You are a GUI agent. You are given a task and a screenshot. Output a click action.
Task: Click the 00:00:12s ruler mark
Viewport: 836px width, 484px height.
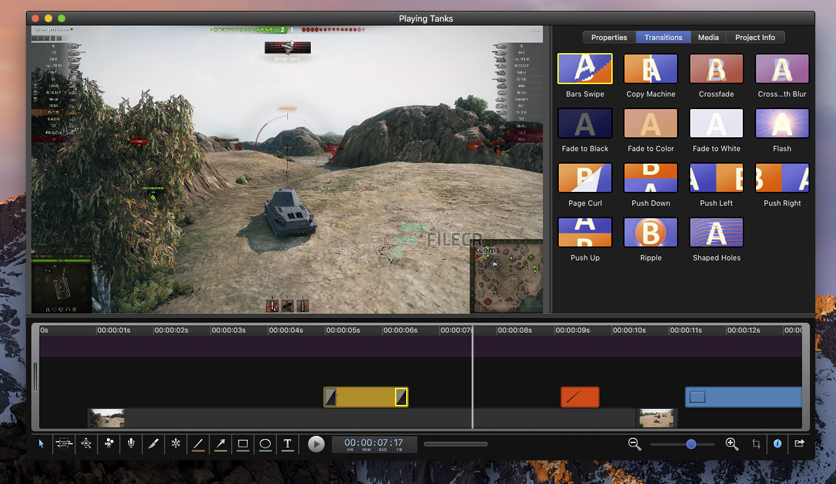pos(744,330)
